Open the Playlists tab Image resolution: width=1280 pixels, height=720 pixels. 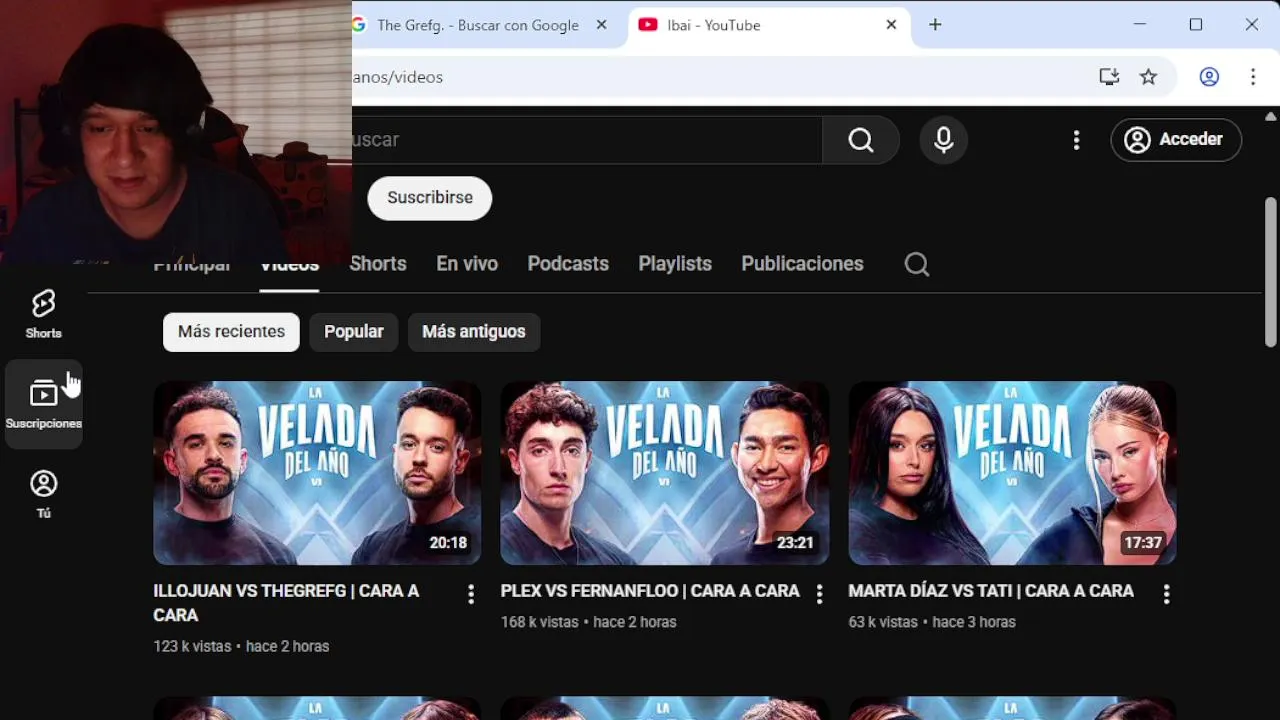pos(675,264)
